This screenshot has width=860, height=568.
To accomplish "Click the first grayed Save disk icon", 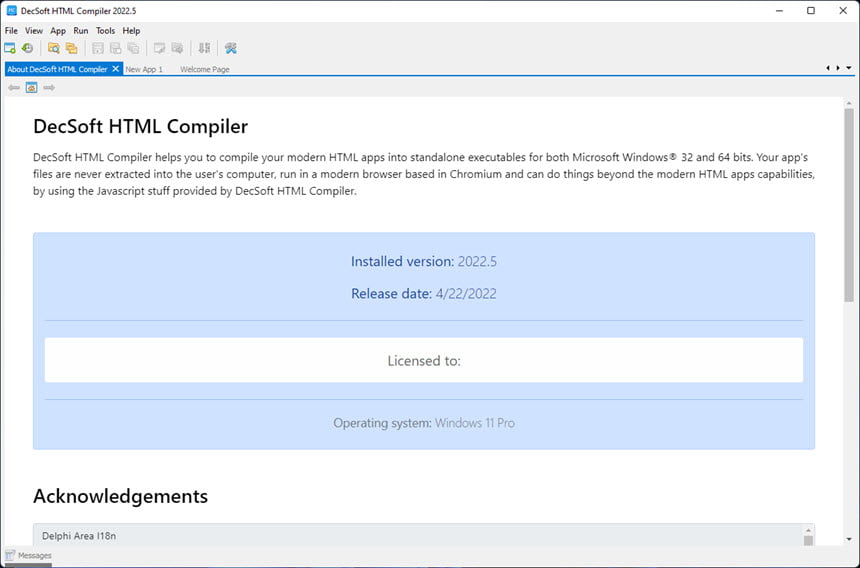I will pyautogui.click(x=98, y=48).
